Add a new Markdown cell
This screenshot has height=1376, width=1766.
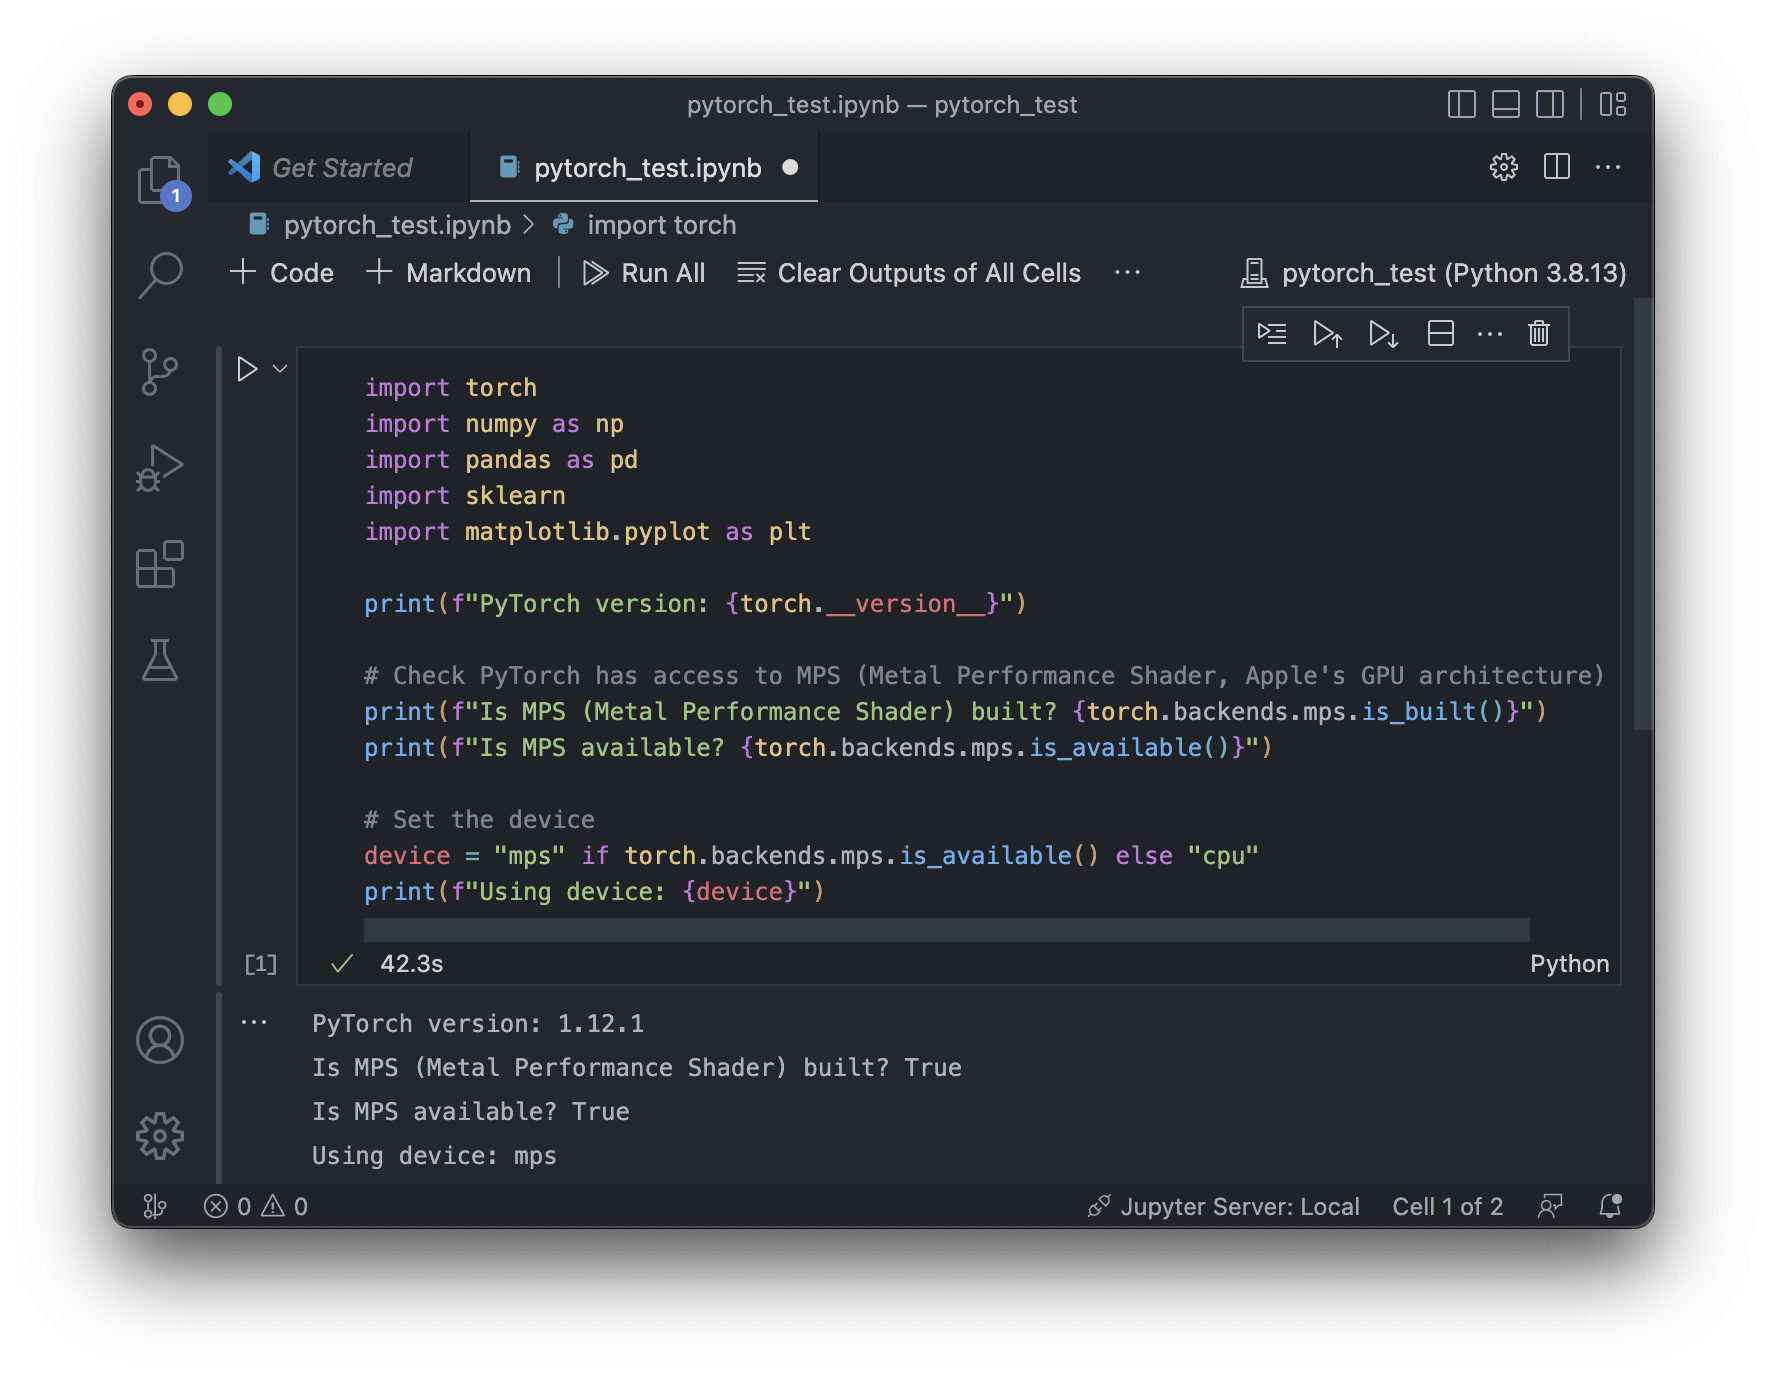(x=448, y=273)
